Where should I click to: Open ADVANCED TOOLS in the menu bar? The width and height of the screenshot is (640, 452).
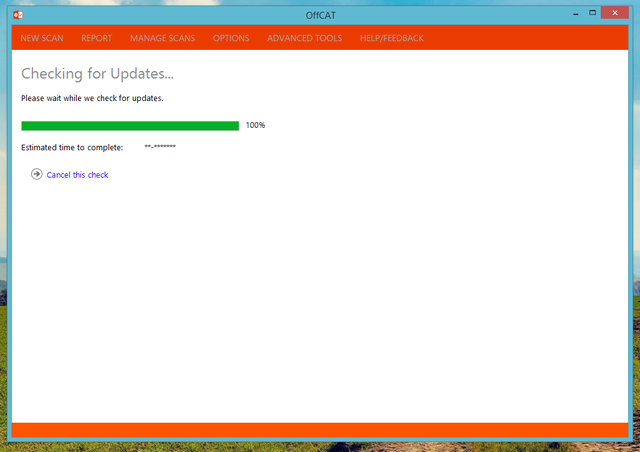[x=304, y=38]
